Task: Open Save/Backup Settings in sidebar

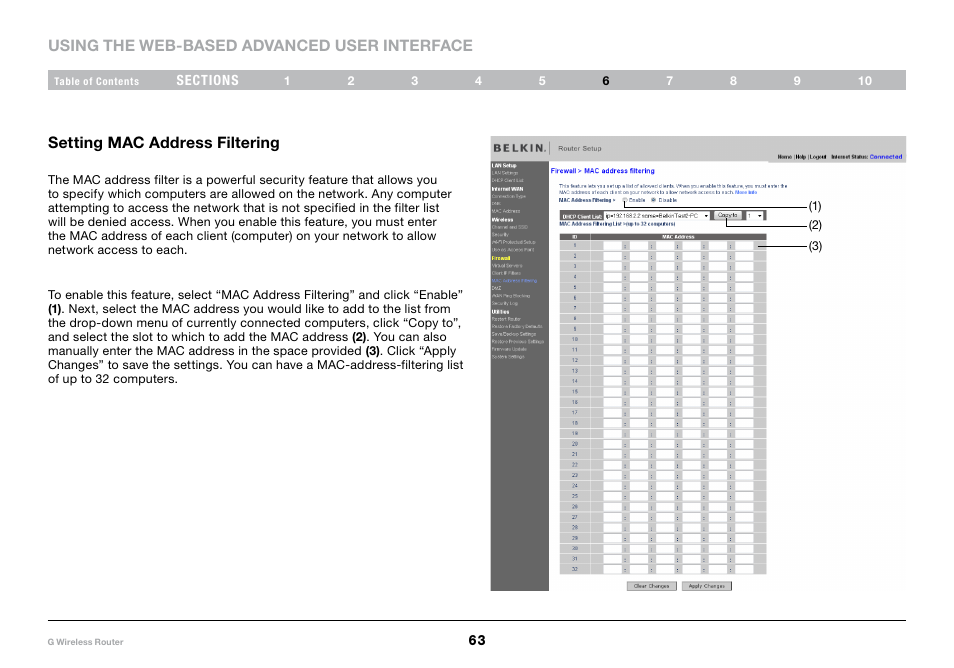Action: click(x=514, y=334)
